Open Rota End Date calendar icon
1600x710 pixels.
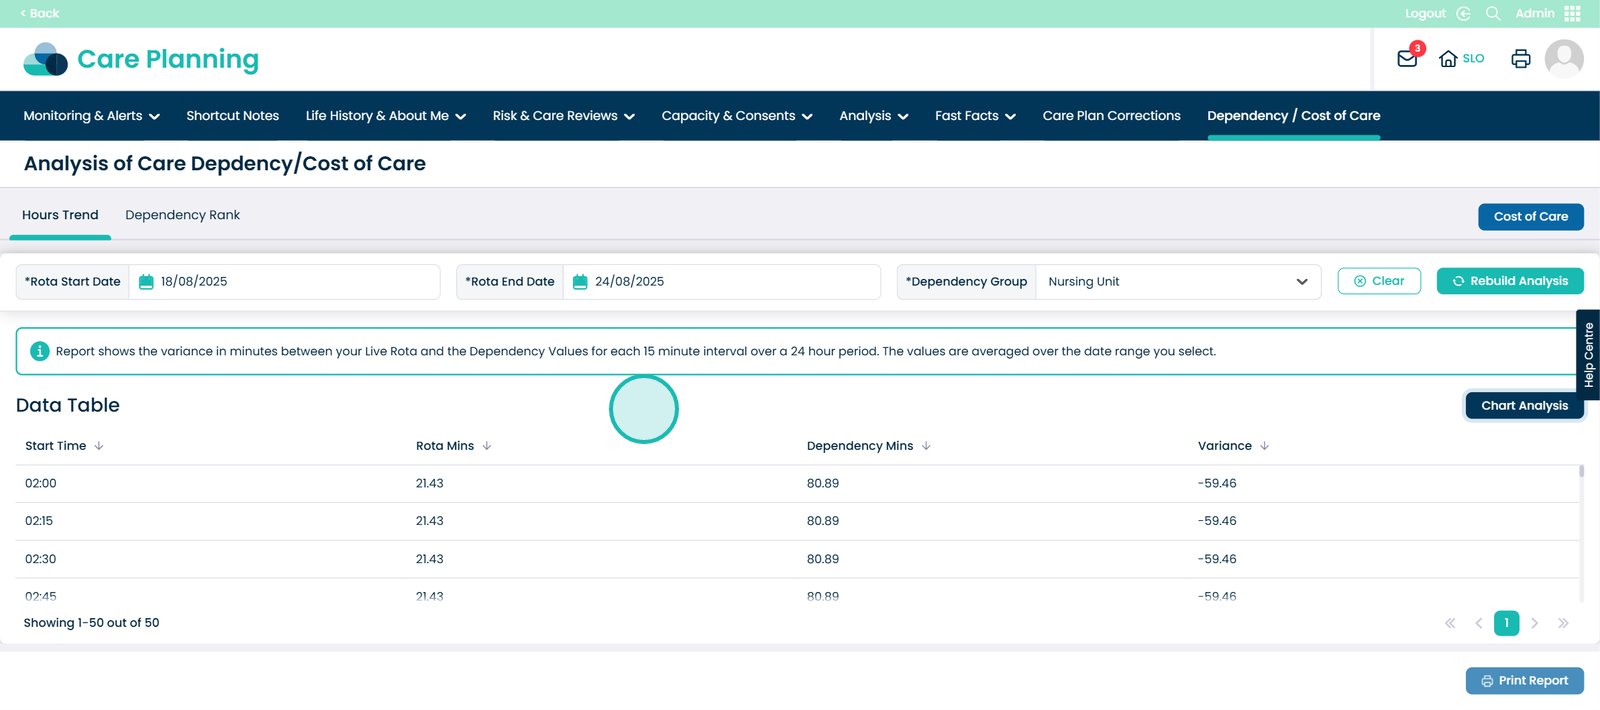tap(580, 282)
